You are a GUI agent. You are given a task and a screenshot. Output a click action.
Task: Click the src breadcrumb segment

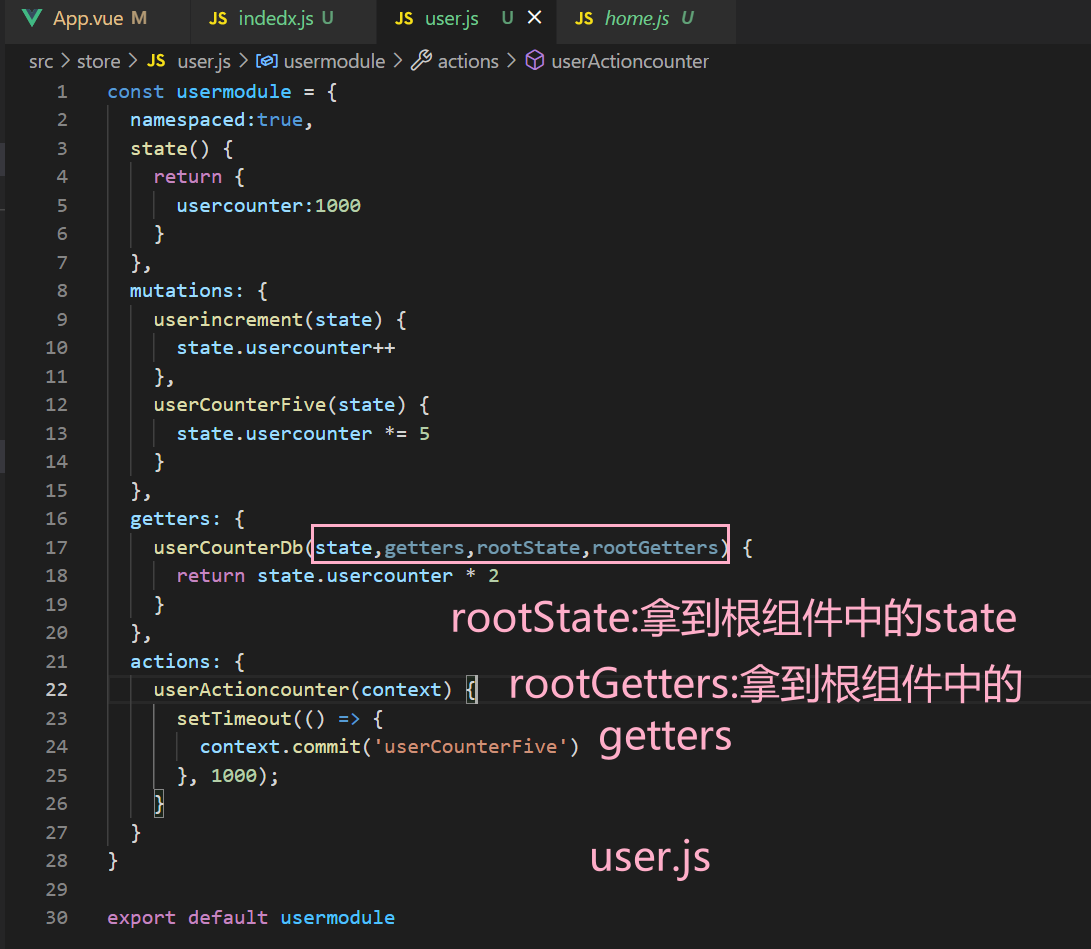point(41,61)
